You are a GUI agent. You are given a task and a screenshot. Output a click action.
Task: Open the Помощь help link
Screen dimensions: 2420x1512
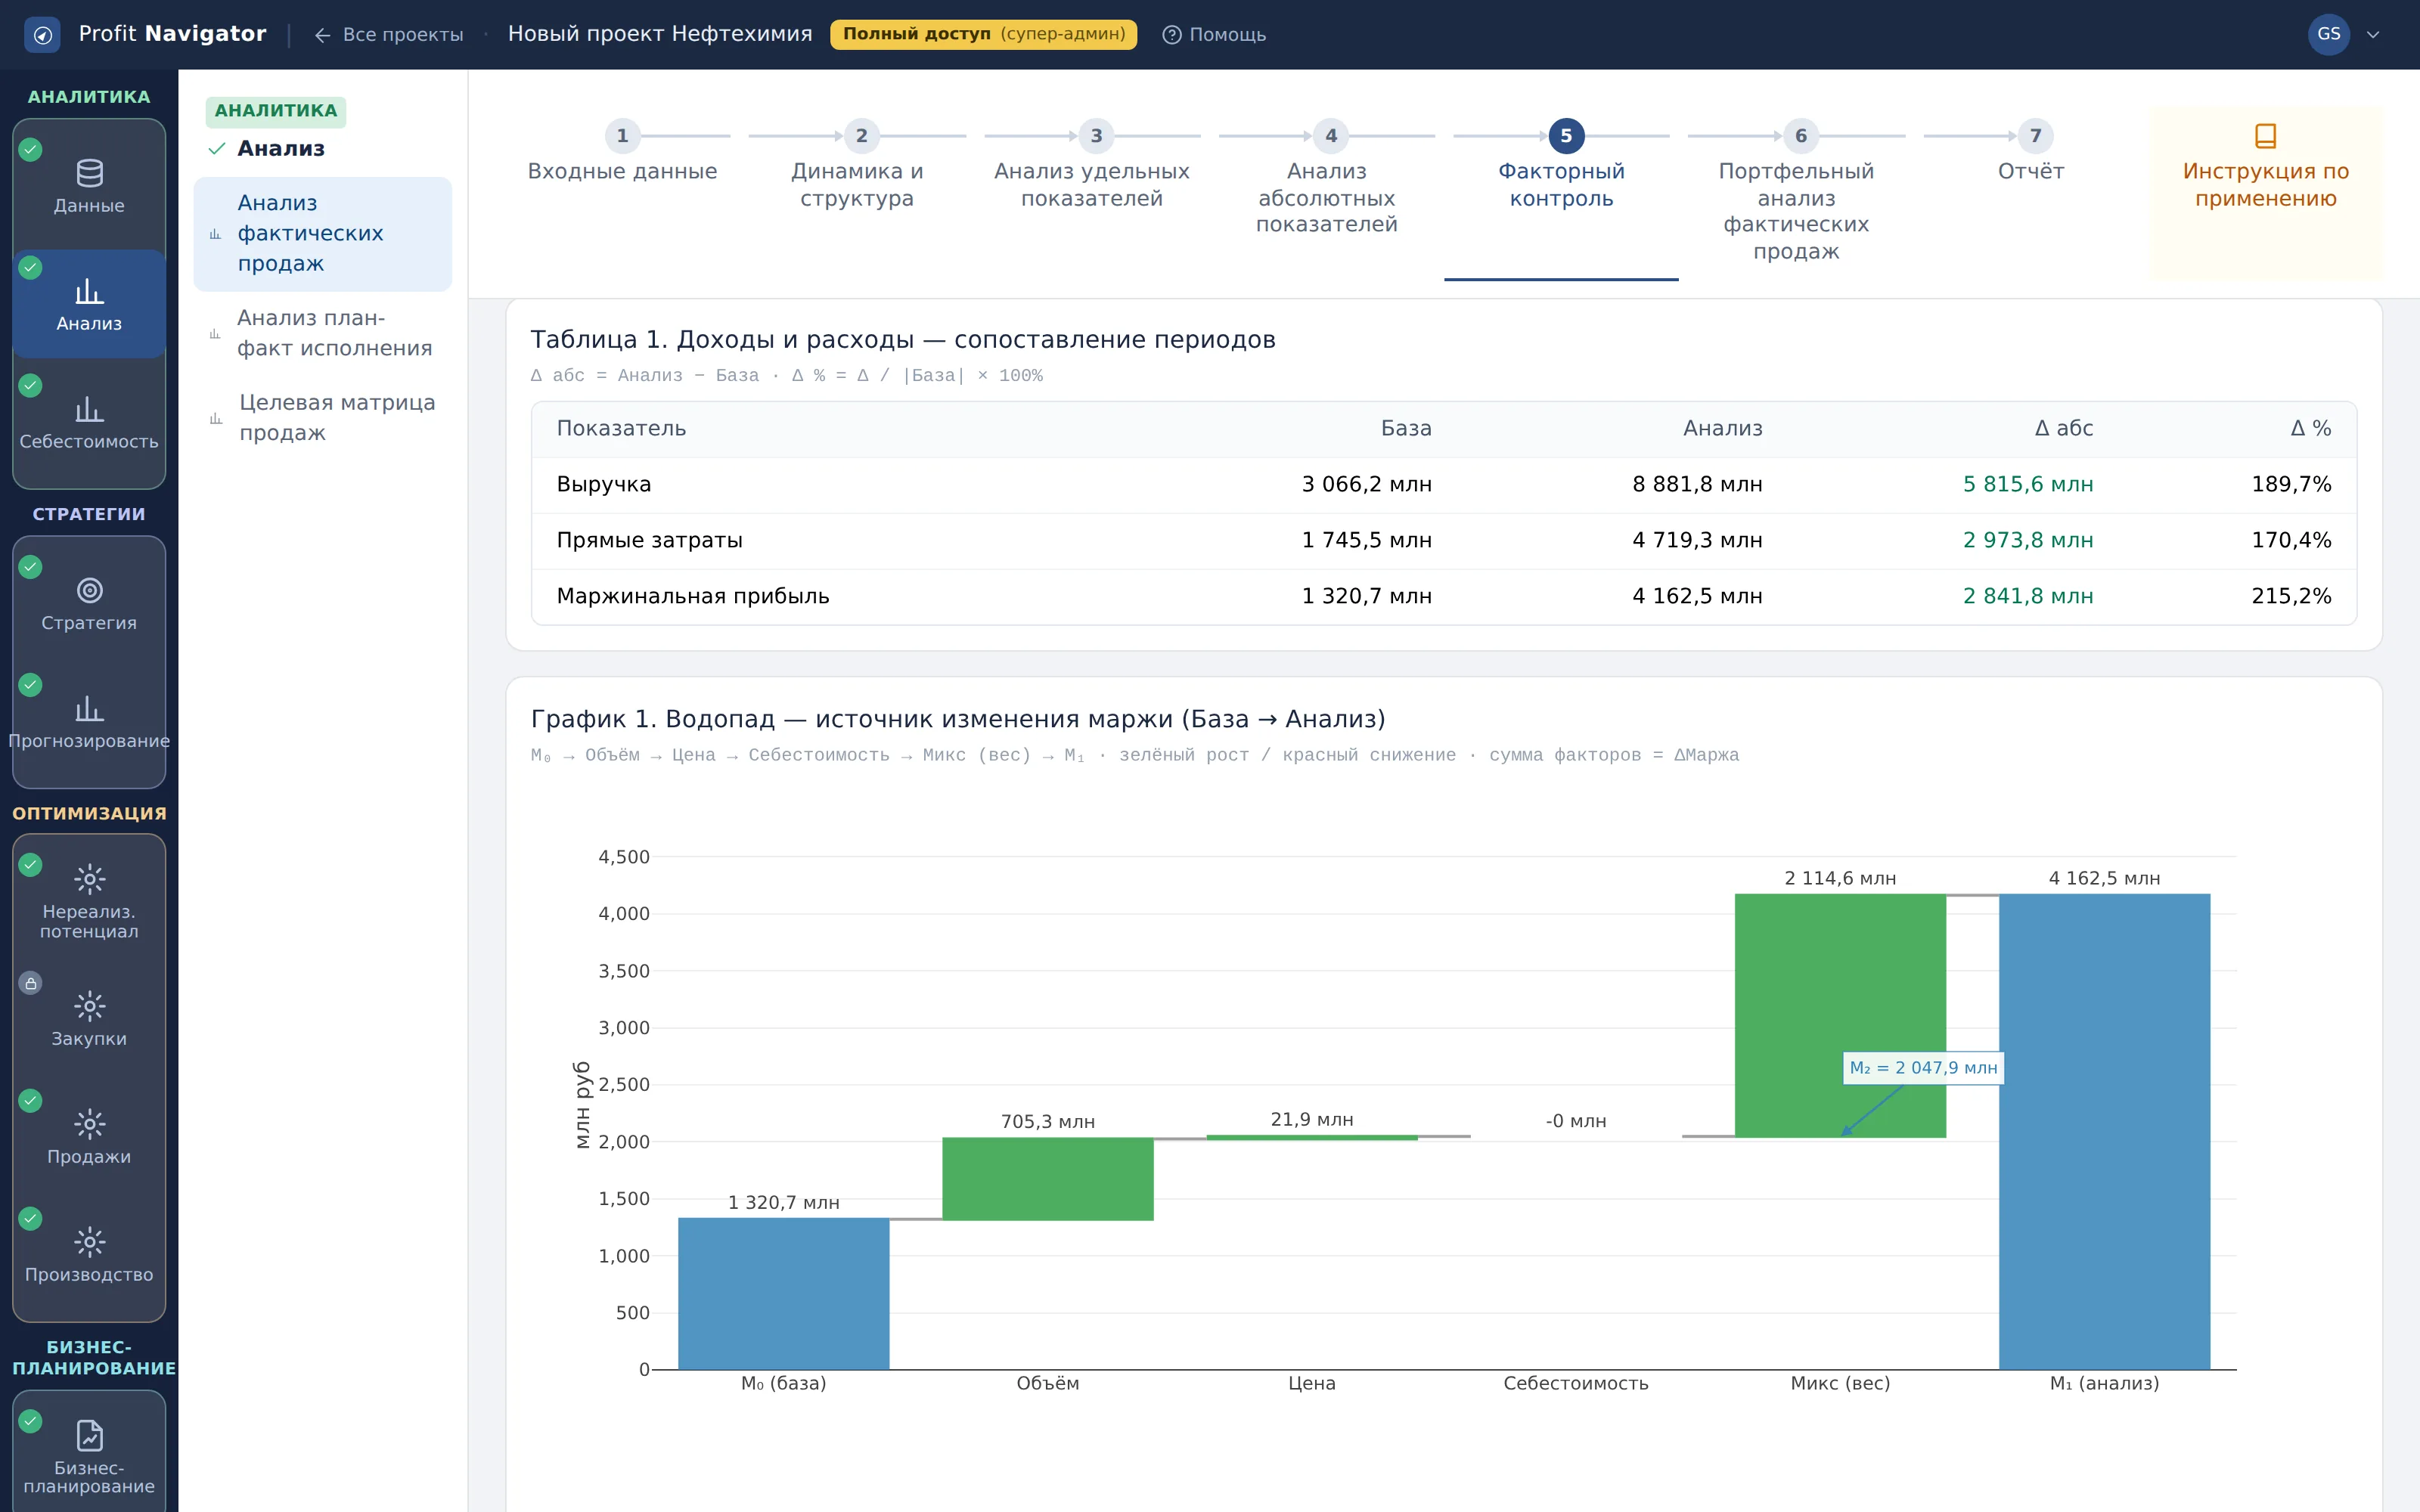click(x=1214, y=35)
